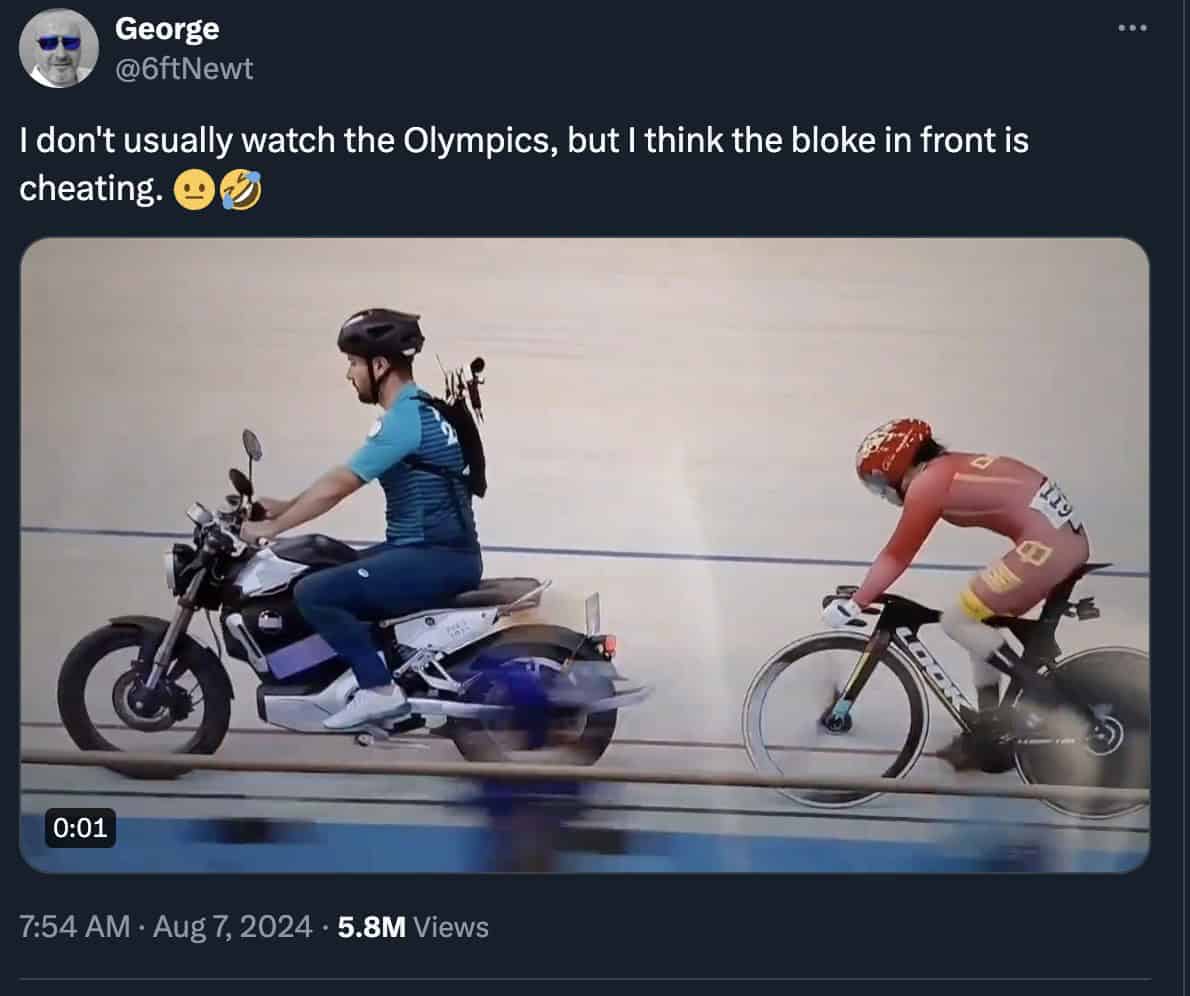Viewport: 1190px width, 996px height.
Task: Click the word cheating in the tweet
Action: click(x=90, y=189)
